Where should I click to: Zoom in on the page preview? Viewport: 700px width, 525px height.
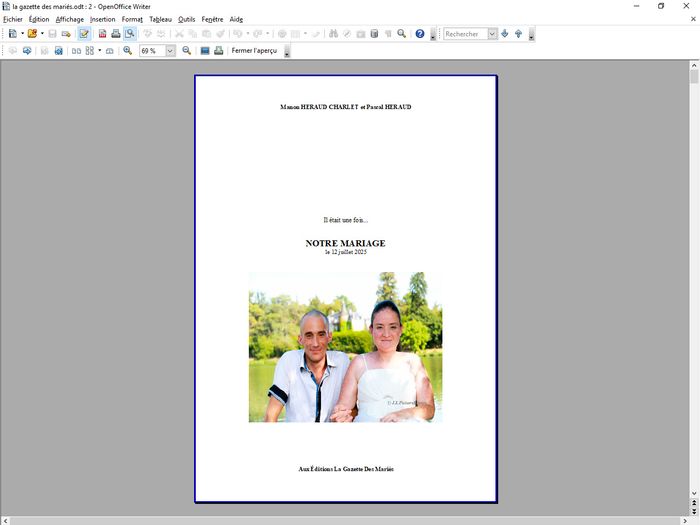(127, 50)
